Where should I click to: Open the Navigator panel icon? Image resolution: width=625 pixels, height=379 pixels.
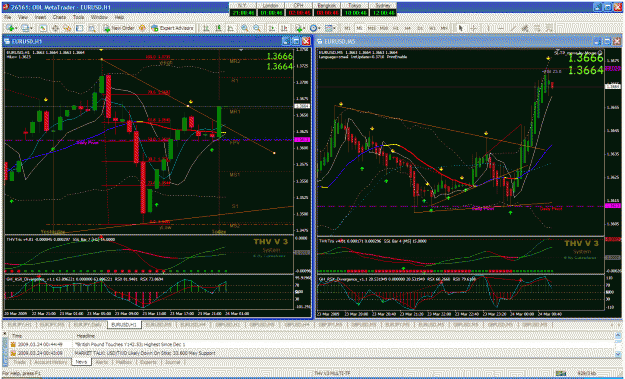pos(67,28)
